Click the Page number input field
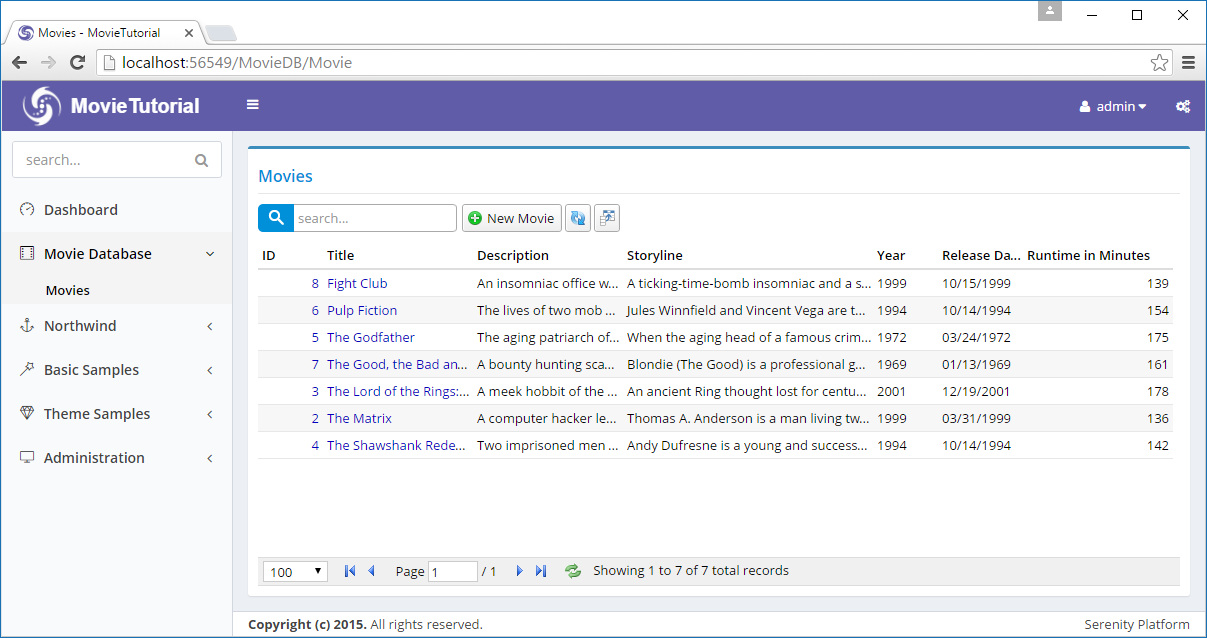Viewport: 1207px width, 638px height. tap(452, 571)
